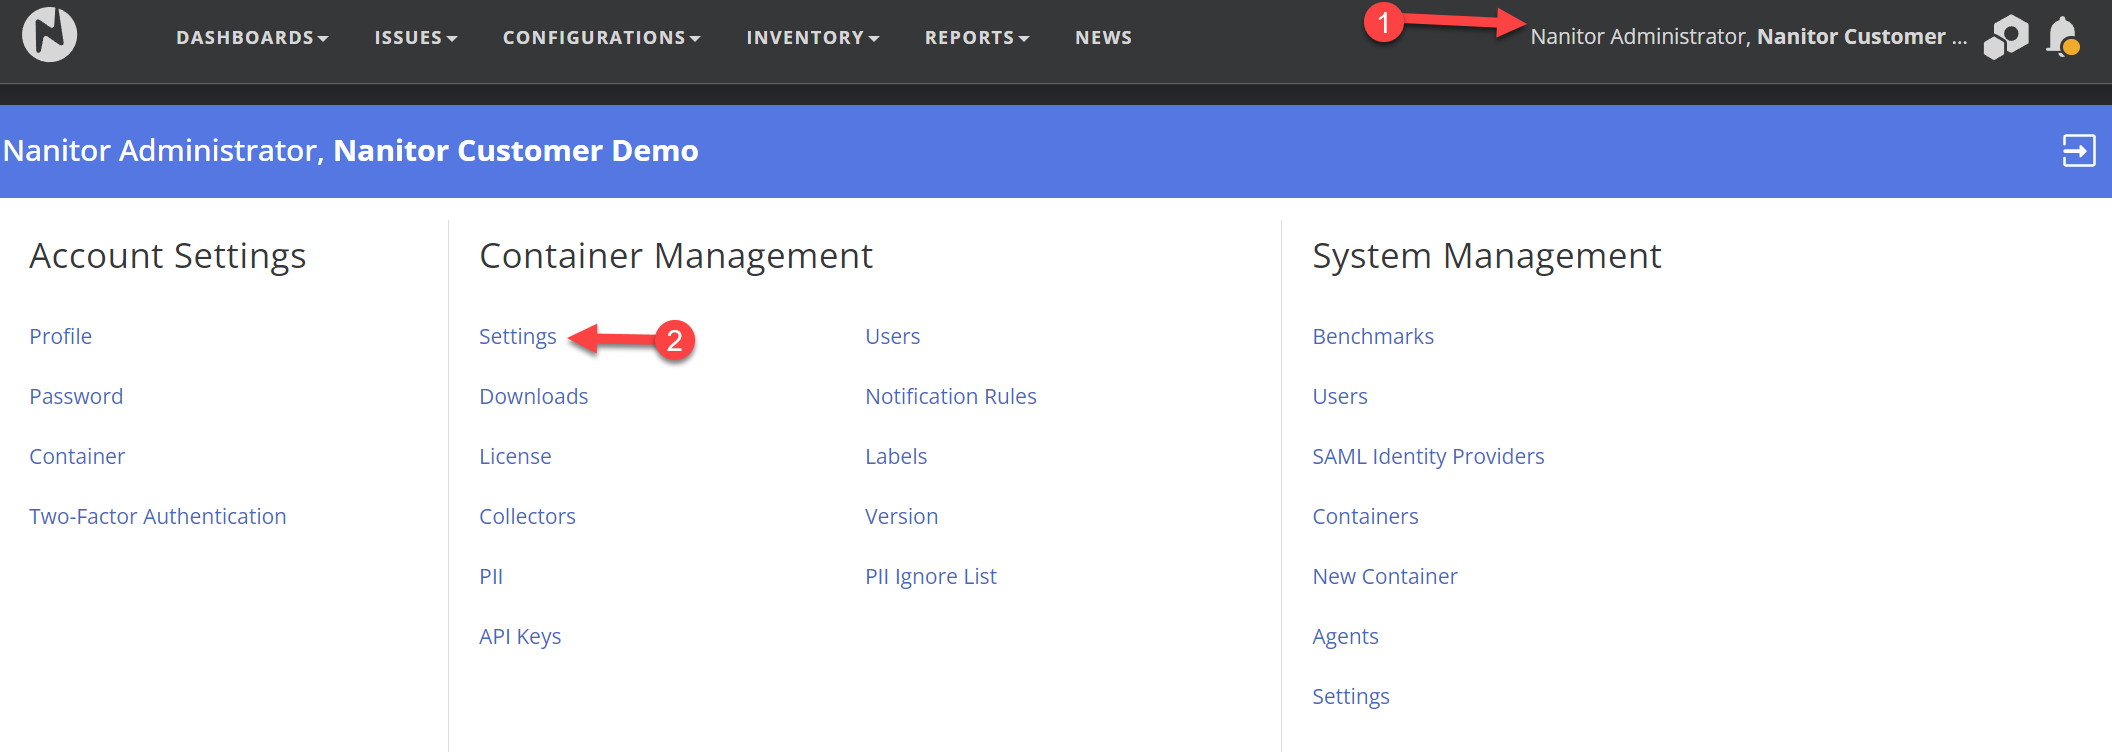Expand the Dashboards dropdown menu
The image size is (2112, 752).
pyautogui.click(x=252, y=38)
